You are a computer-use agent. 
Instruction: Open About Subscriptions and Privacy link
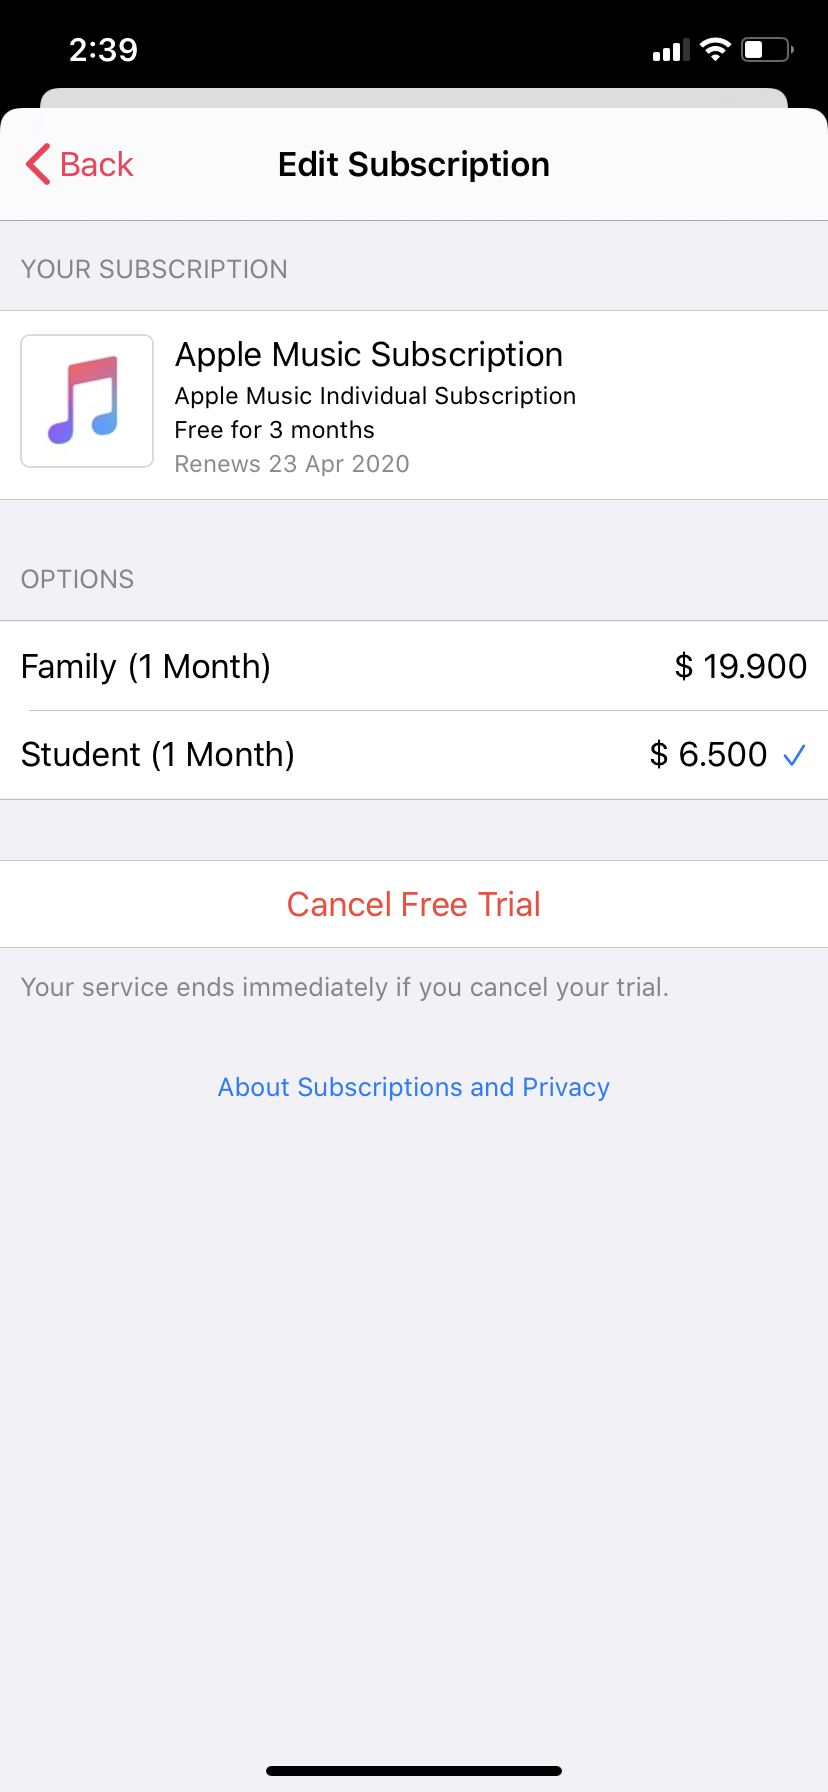(414, 1087)
